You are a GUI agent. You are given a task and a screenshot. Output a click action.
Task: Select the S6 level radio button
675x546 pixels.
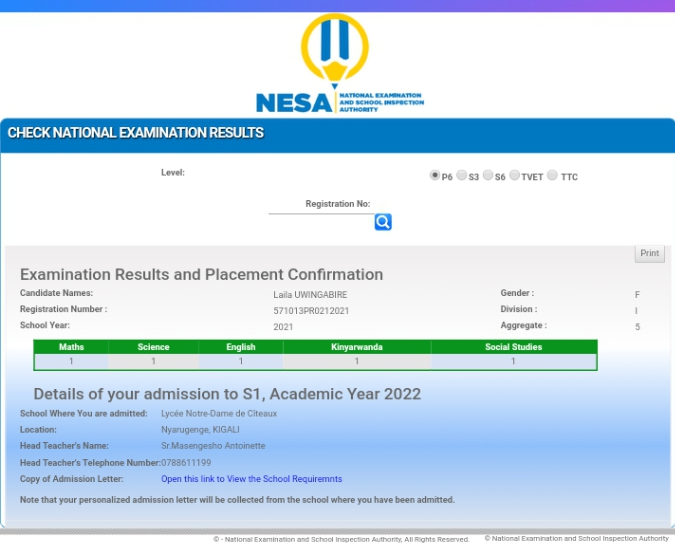[x=488, y=175]
